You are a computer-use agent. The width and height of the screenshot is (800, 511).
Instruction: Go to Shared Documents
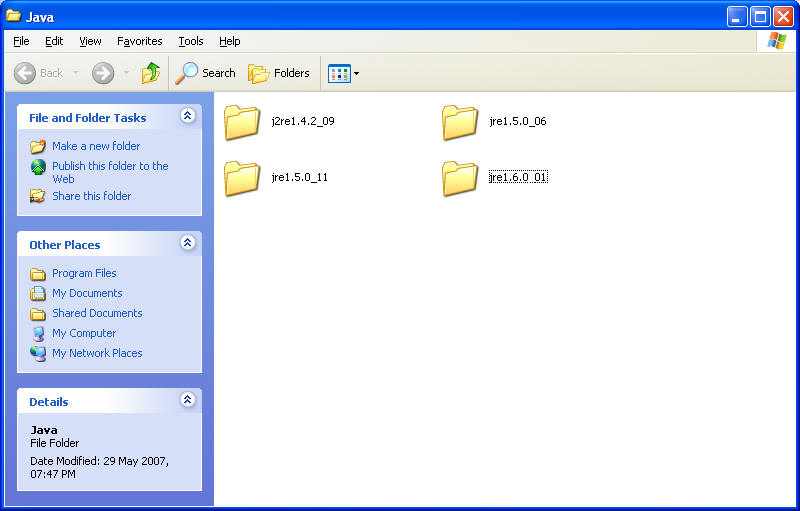pyautogui.click(x=97, y=313)
